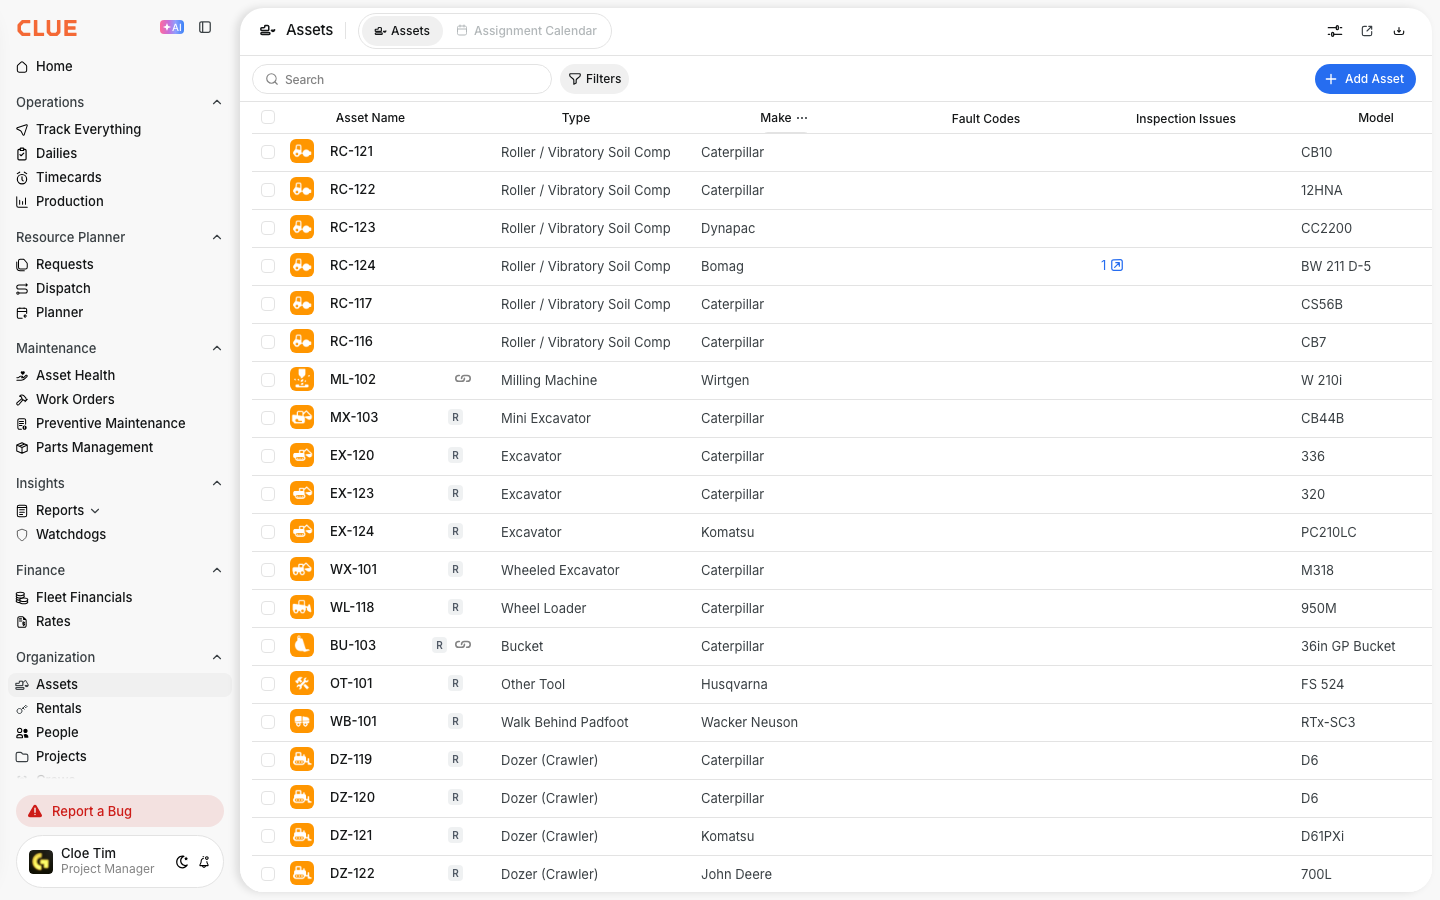Select the Assets tab
The width and height of the screenshot is (1440, 900).
coord(402,31)
